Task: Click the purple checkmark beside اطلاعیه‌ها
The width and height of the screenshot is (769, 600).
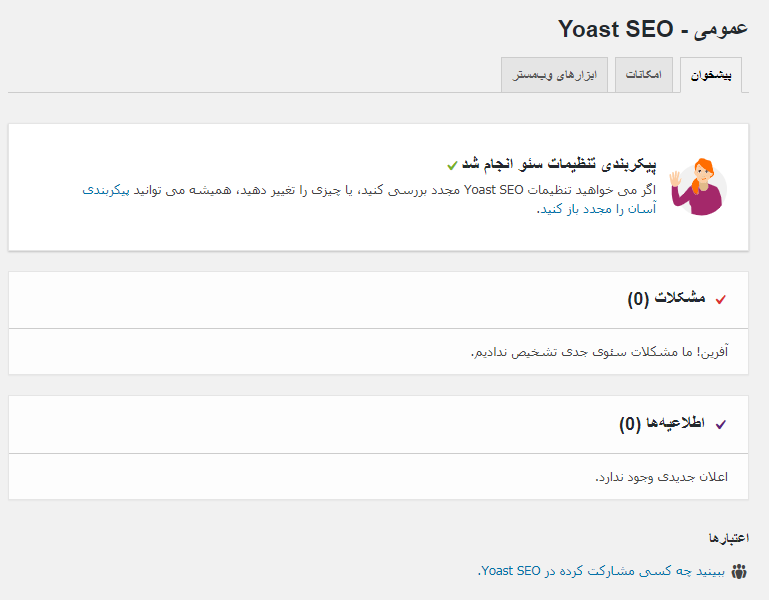Action: click(720, 424)
